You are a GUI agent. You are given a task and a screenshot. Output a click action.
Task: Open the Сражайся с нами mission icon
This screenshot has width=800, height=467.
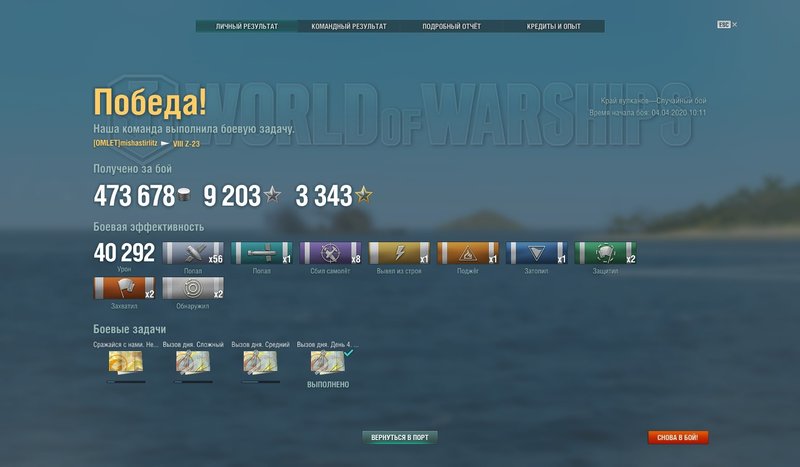126,362
